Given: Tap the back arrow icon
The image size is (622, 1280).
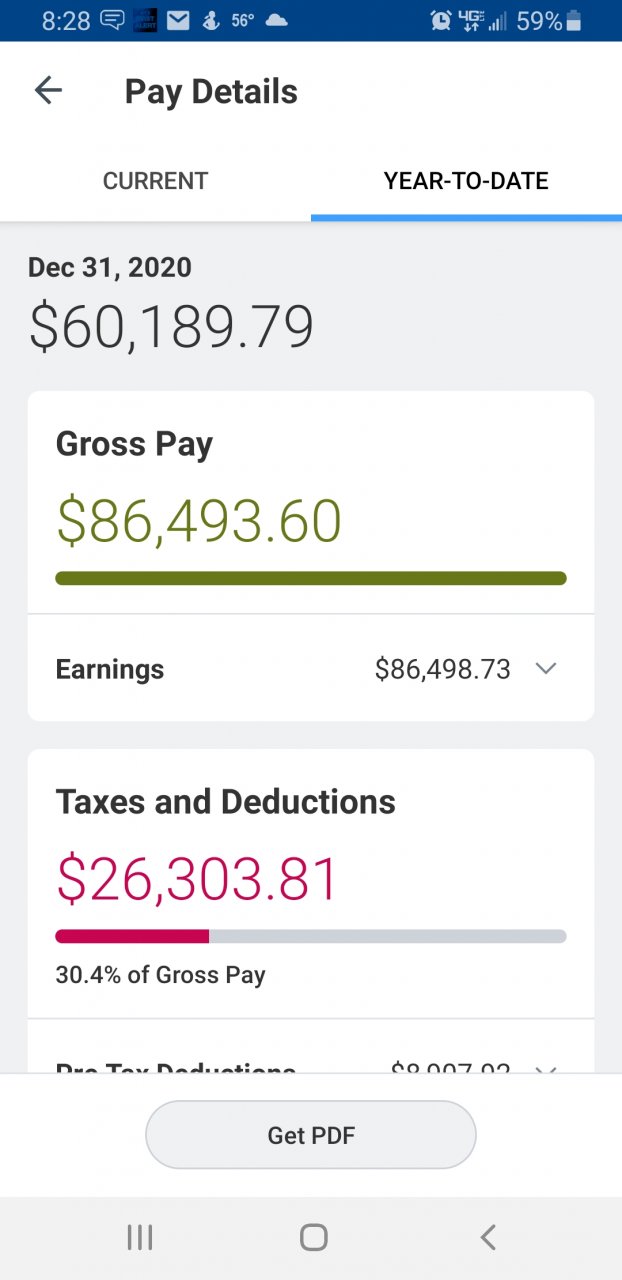Looking at the screenshot, I should 48,91.
